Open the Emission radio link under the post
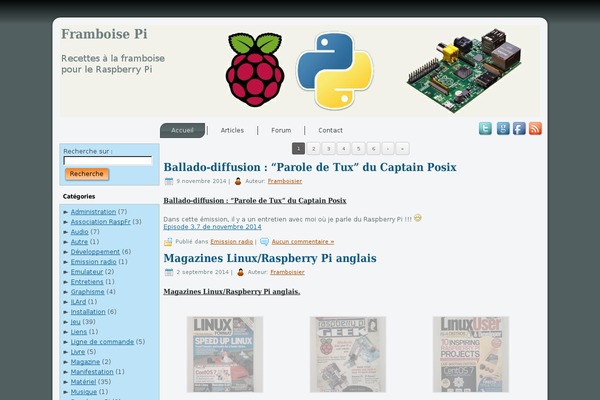Image resolution: width=600 pixels, height=400 pixels. point(232,242)
